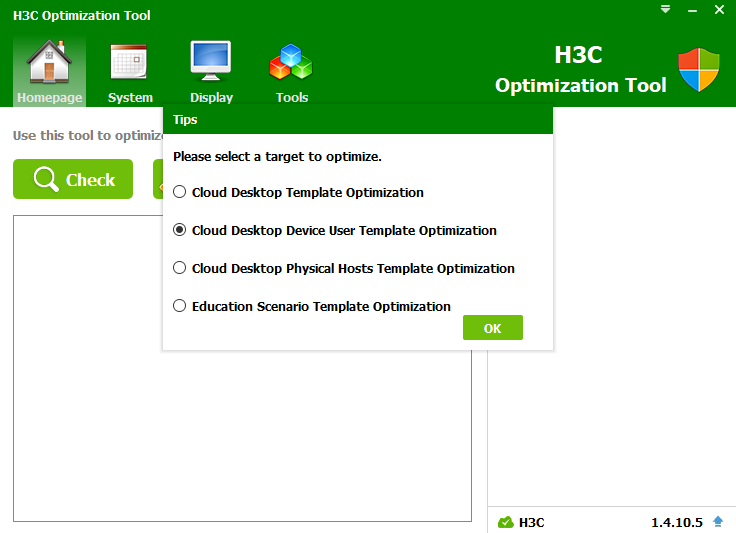Click the version number 1.4.10.5

pyautogui.click(x=676, y=522)
